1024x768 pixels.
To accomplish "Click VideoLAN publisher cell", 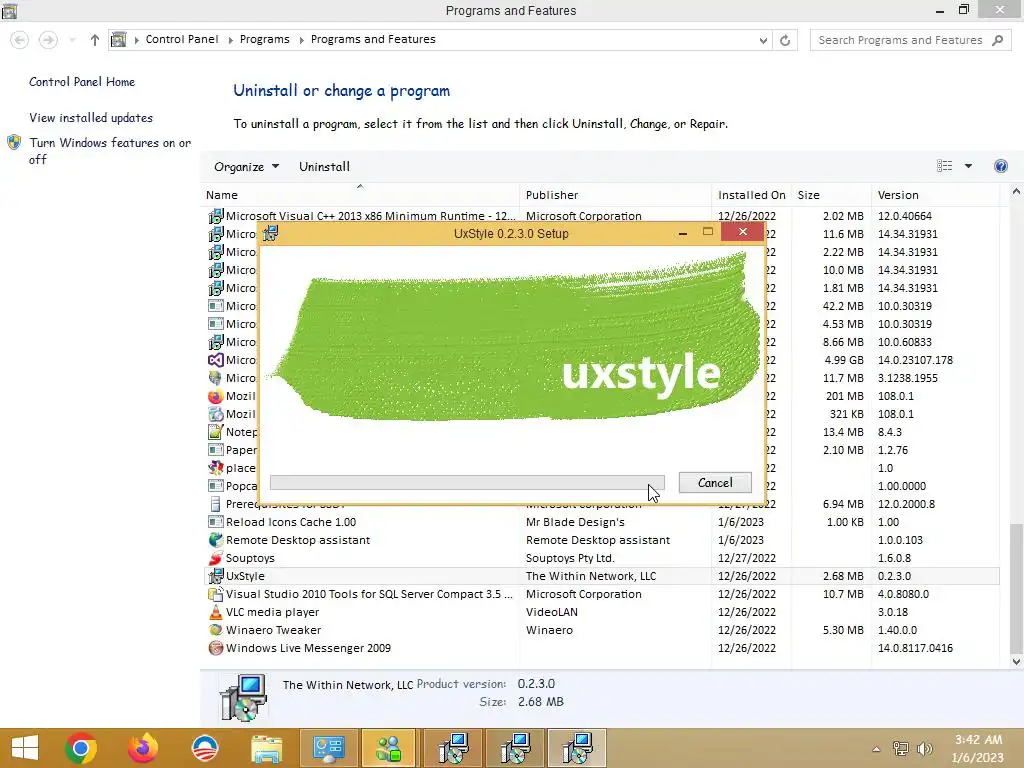I will click(x=552, y=612).
